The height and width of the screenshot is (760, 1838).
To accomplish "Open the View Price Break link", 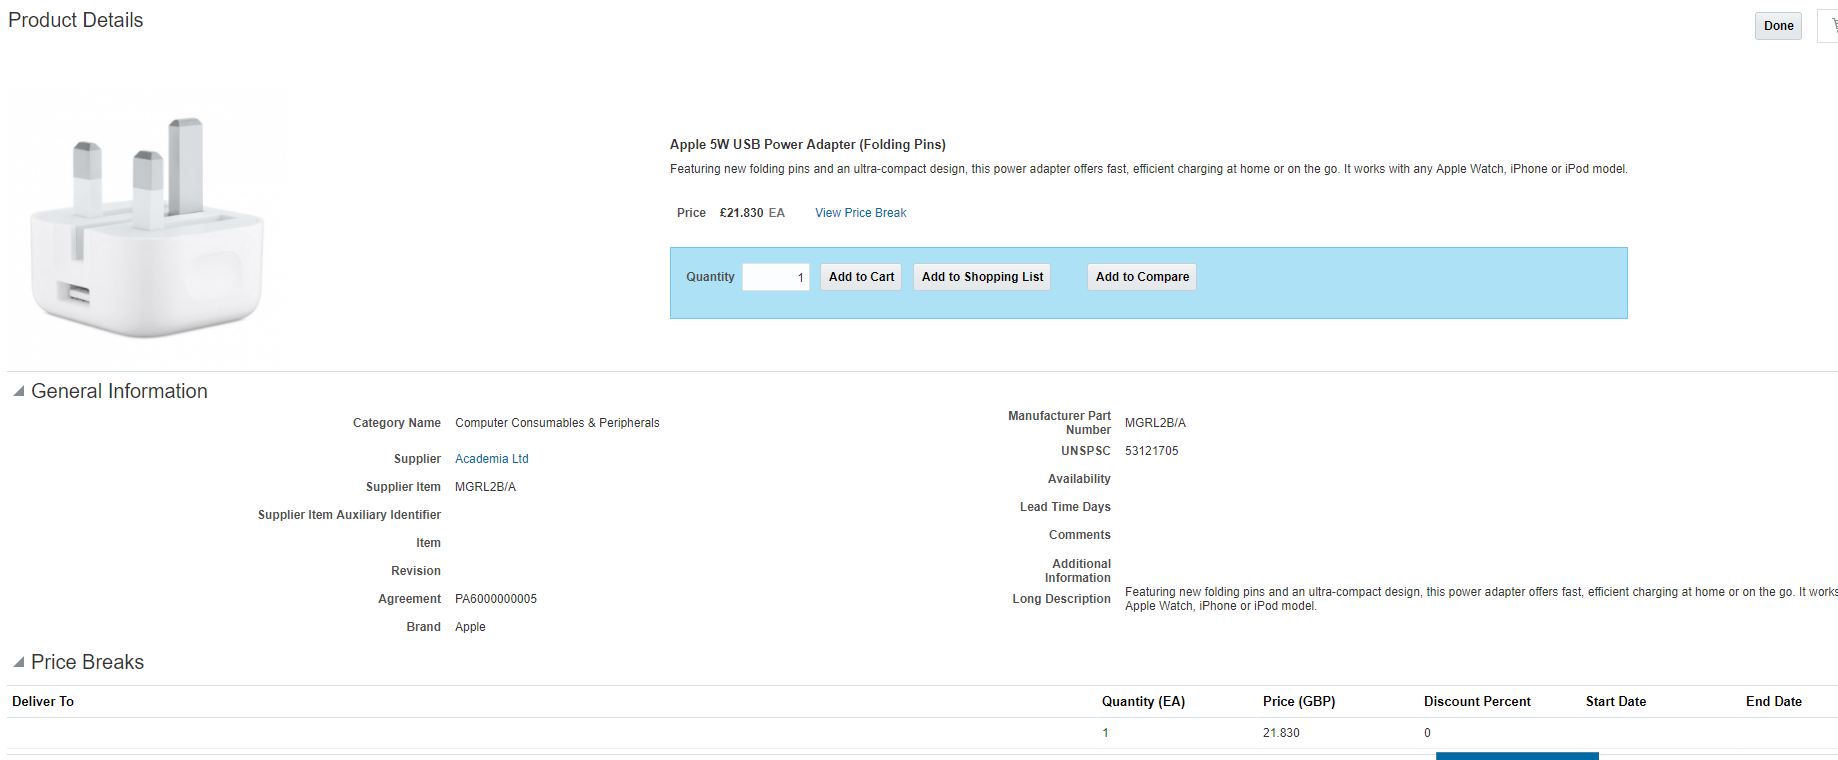I will pos(860,213).
